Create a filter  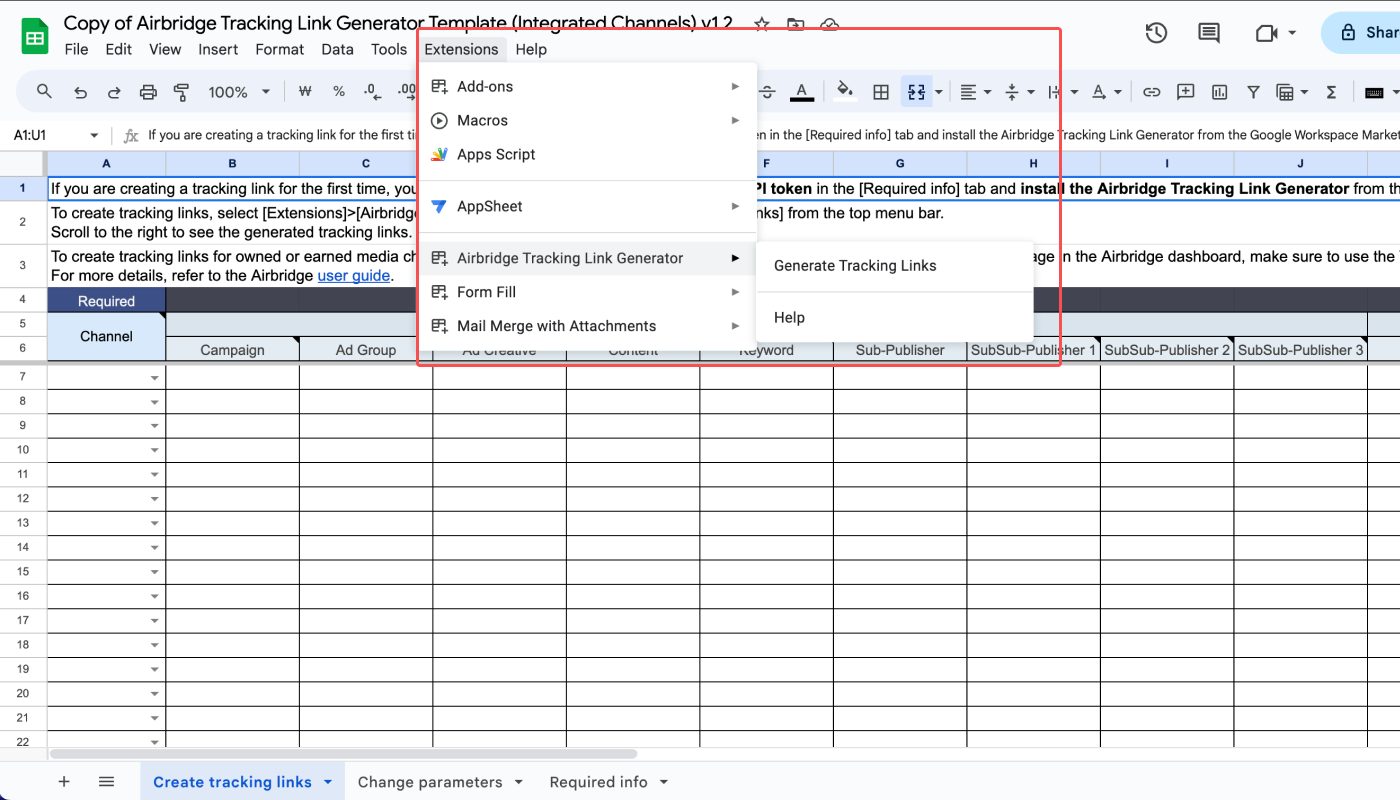[1253, 92]
